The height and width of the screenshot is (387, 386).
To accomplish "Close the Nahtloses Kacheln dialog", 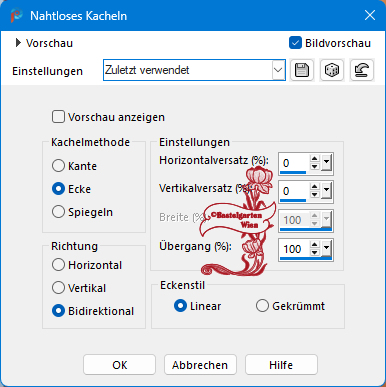I will point(370,15).
